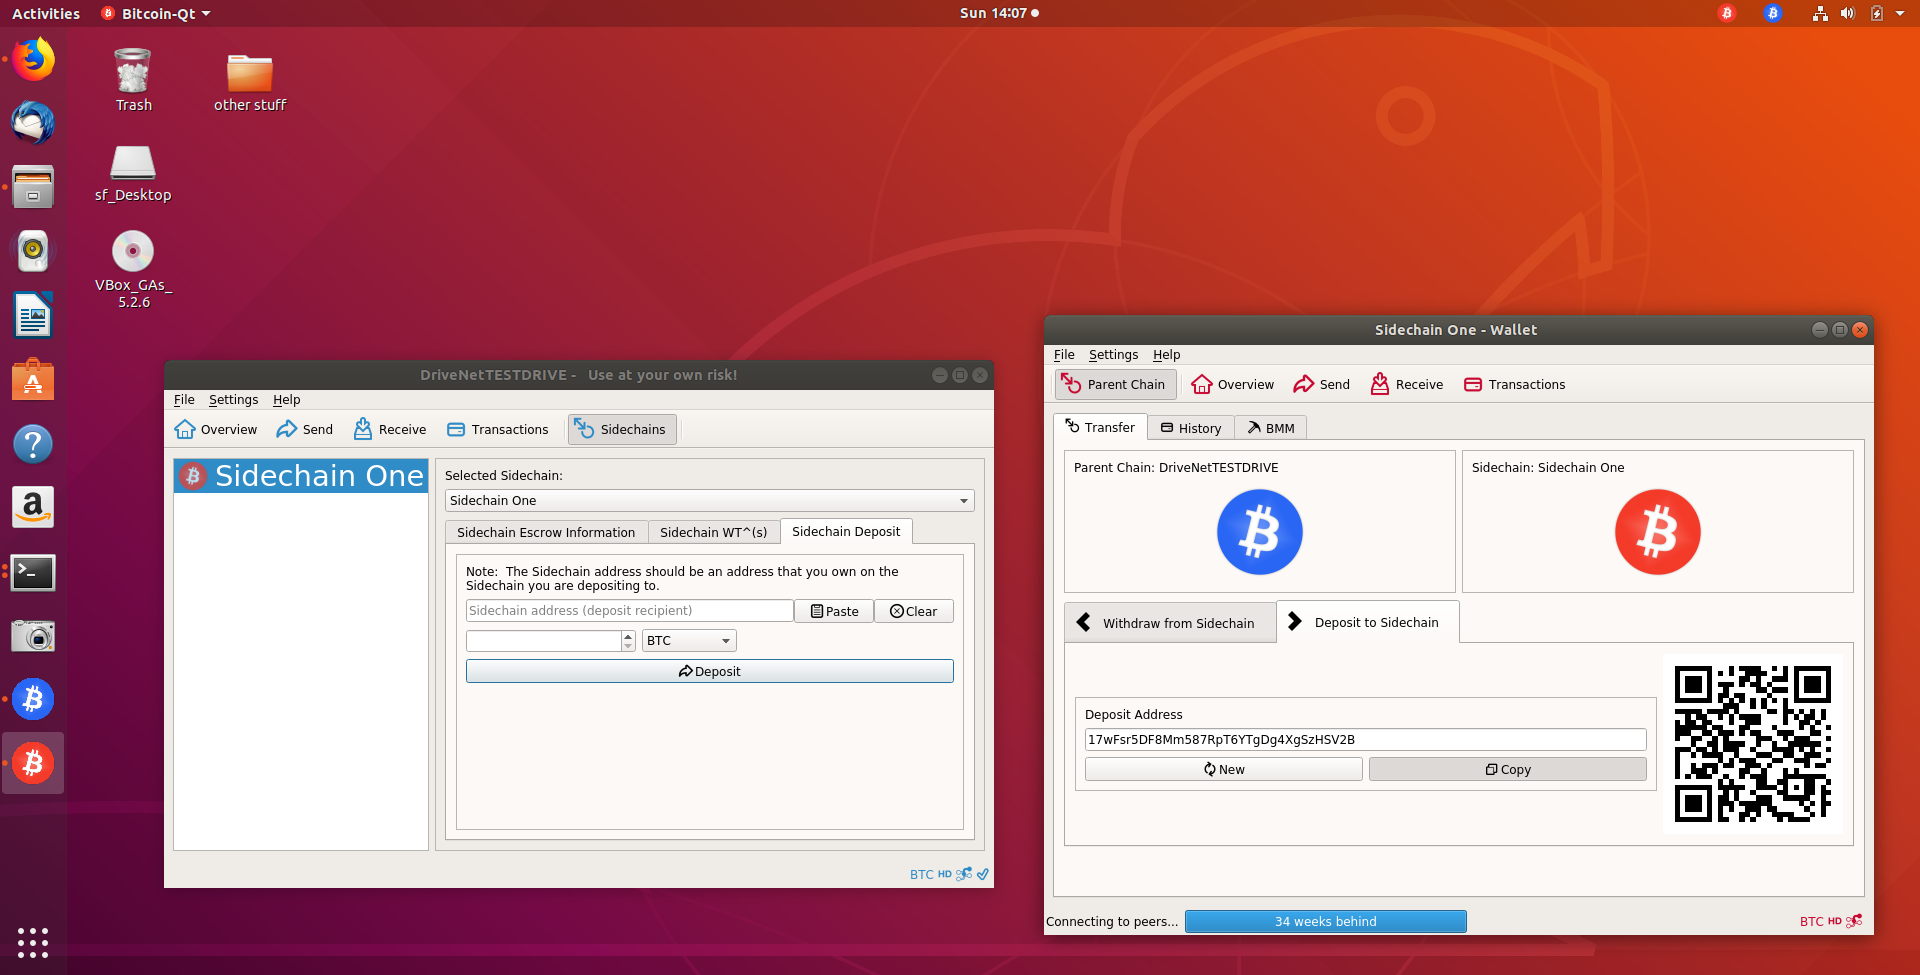1920x975 pixels.
Task: Open the Bitcoin-Qt app menu in top bar
Action: click(156, 13)
